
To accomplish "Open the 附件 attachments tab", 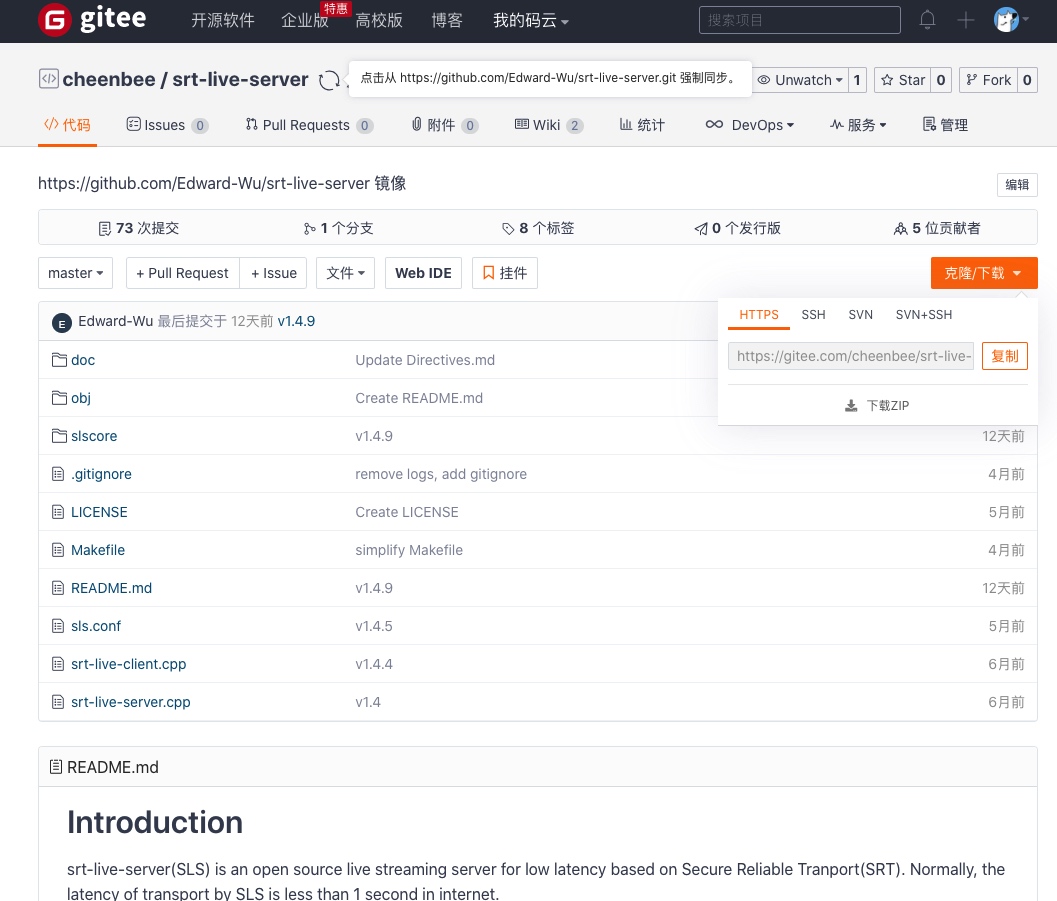I will point(444,125).
